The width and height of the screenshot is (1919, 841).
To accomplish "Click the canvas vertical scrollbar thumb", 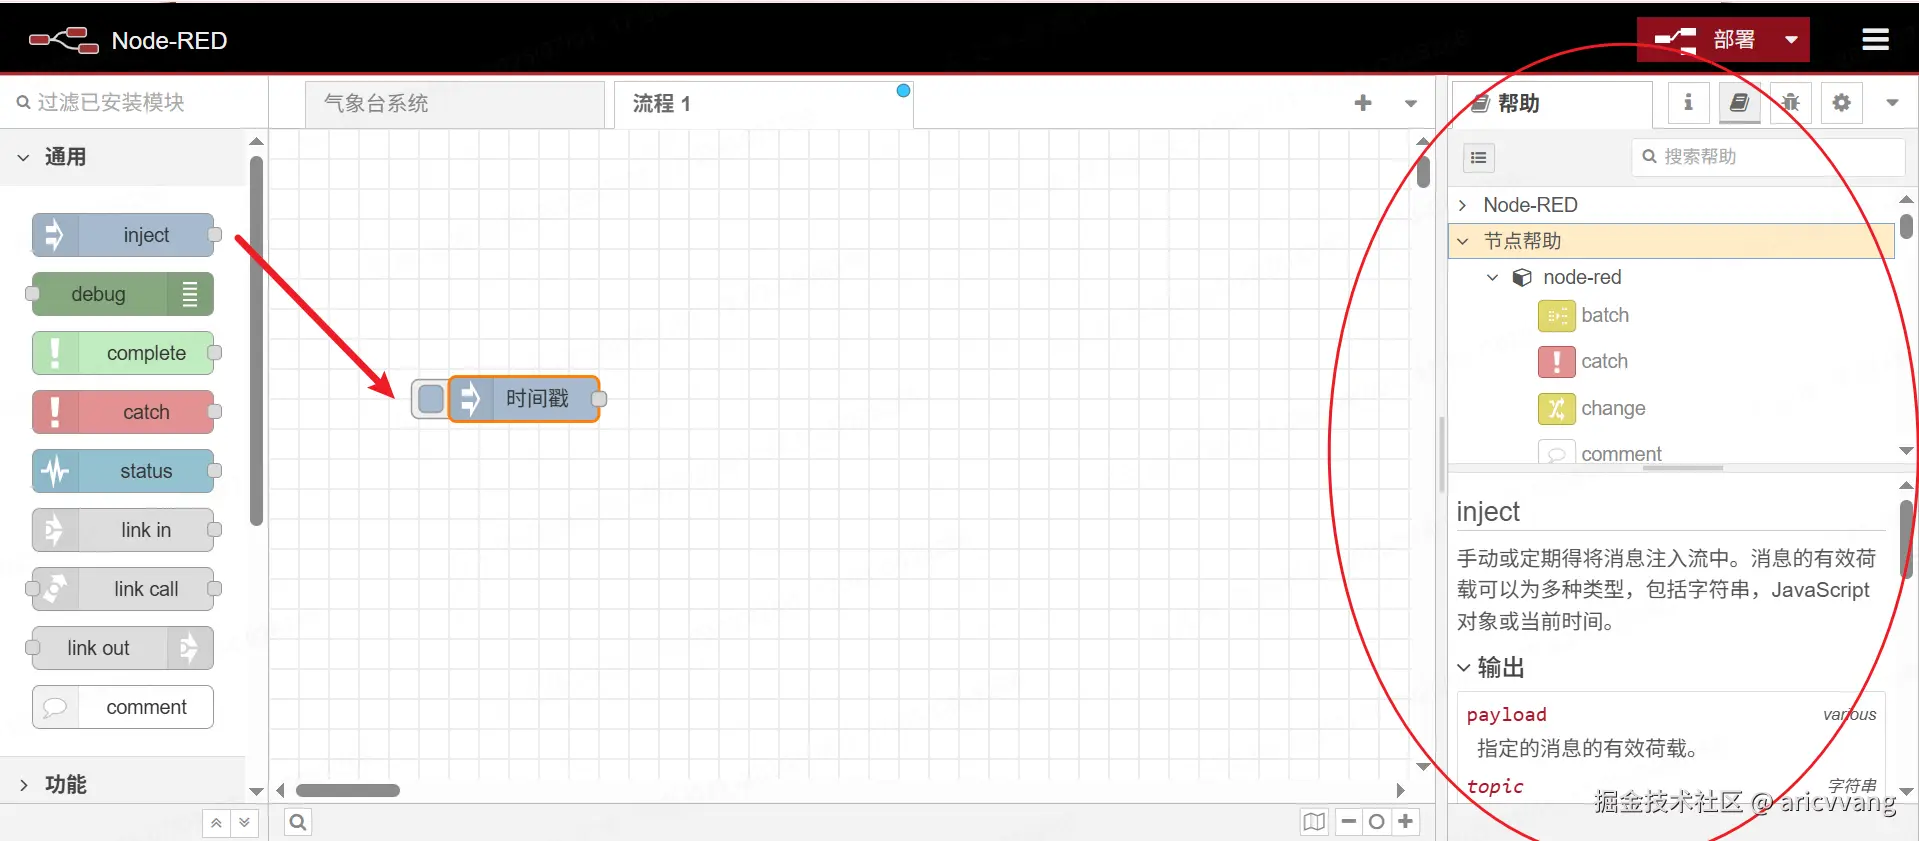I will [1423, 172].
